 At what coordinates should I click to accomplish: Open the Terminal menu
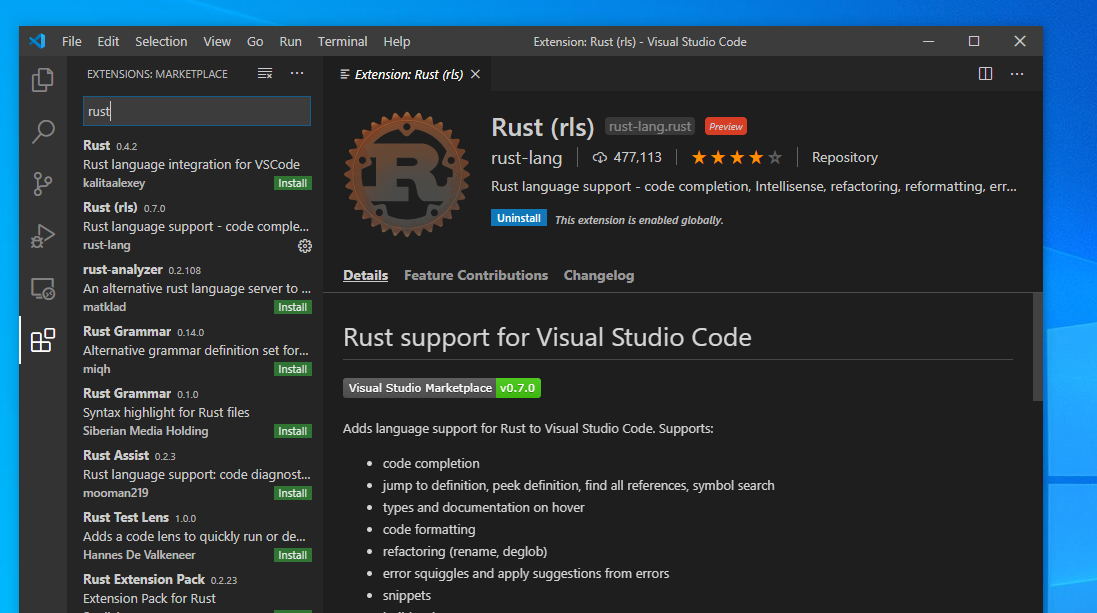342,41
